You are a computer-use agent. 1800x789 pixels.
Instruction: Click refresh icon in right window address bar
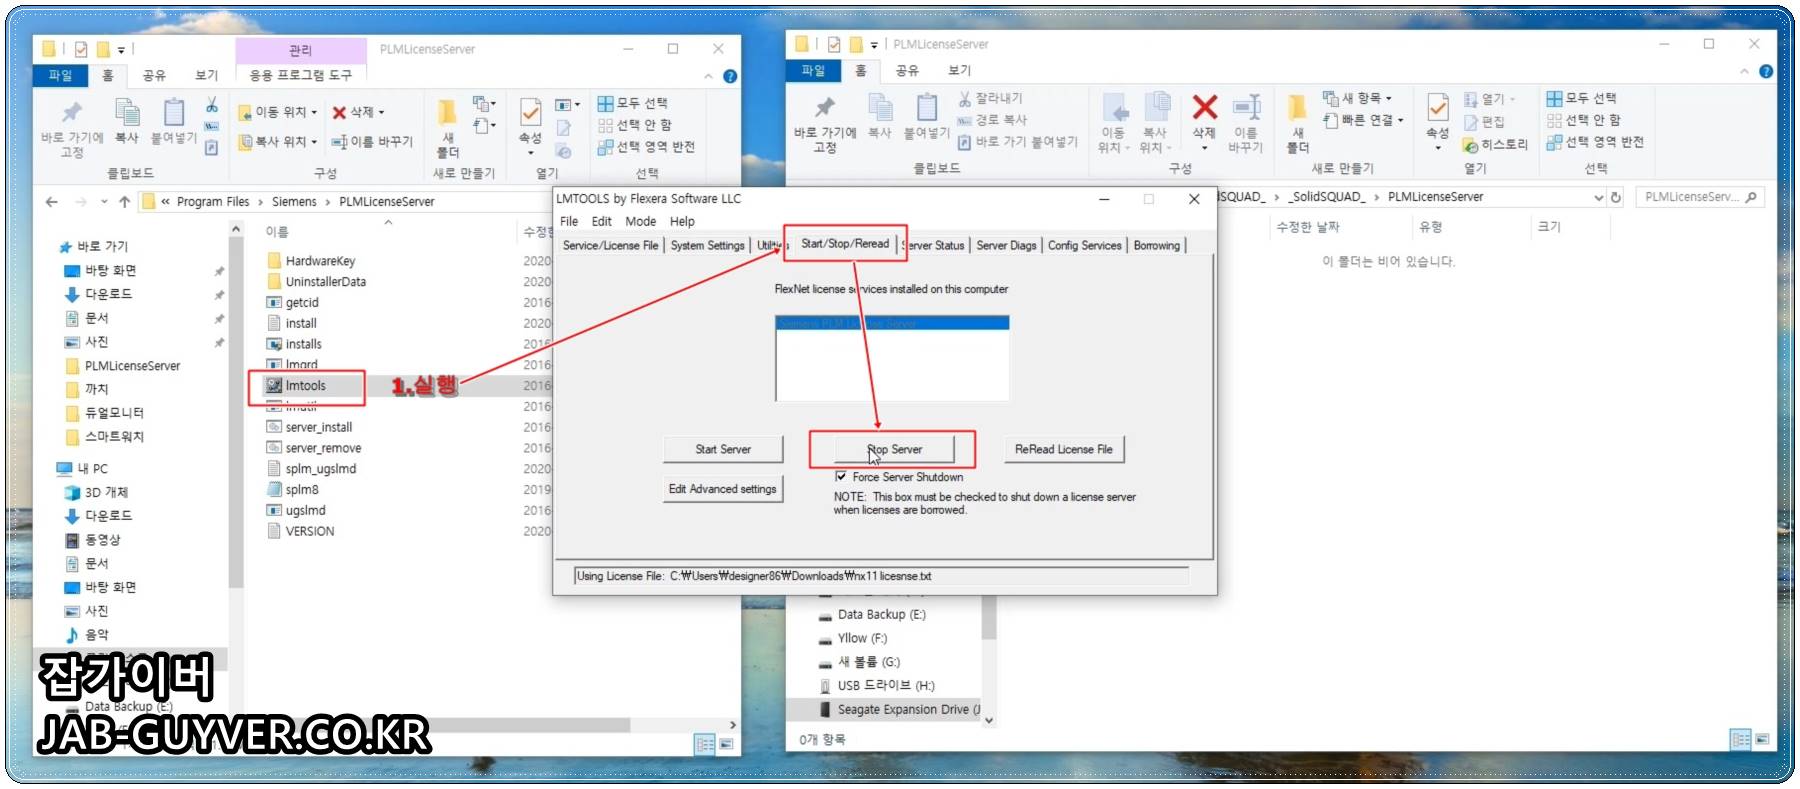(x=1615, y=198)
